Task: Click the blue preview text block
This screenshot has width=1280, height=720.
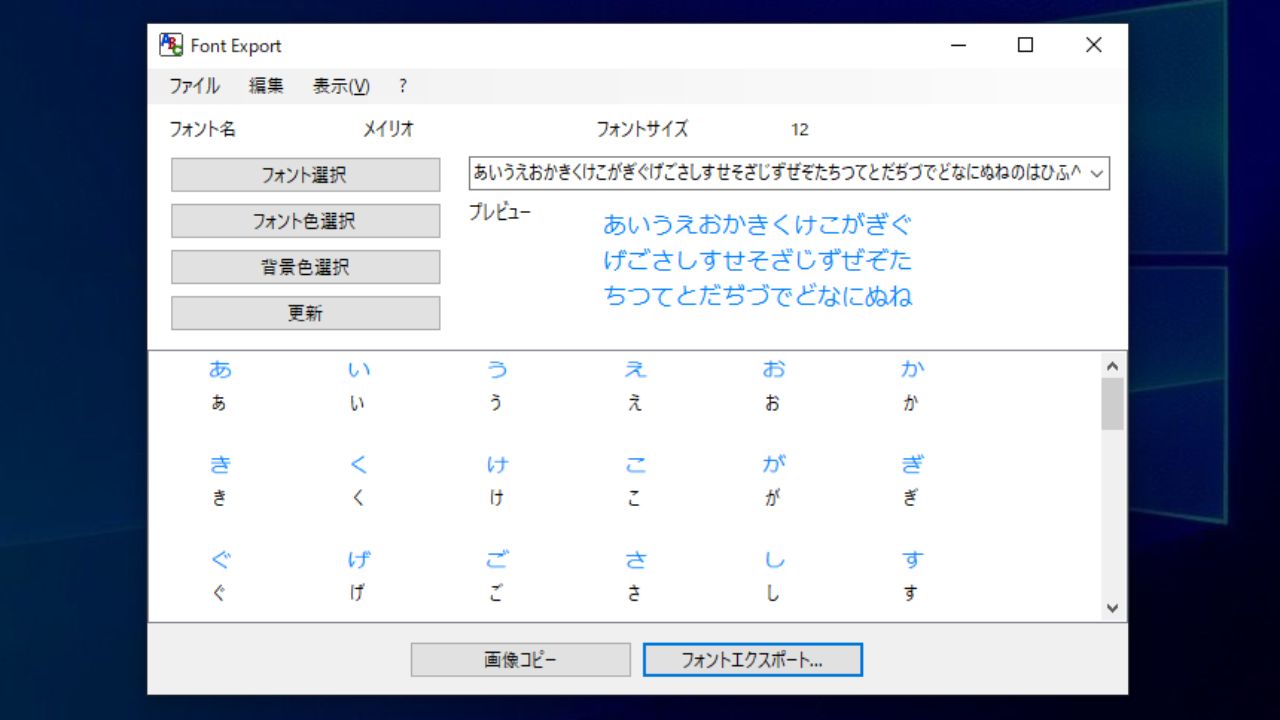Action: [758, 260]
